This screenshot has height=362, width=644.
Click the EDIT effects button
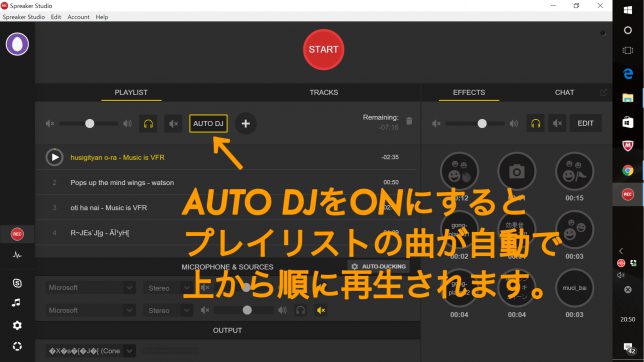tap(585, 123)
